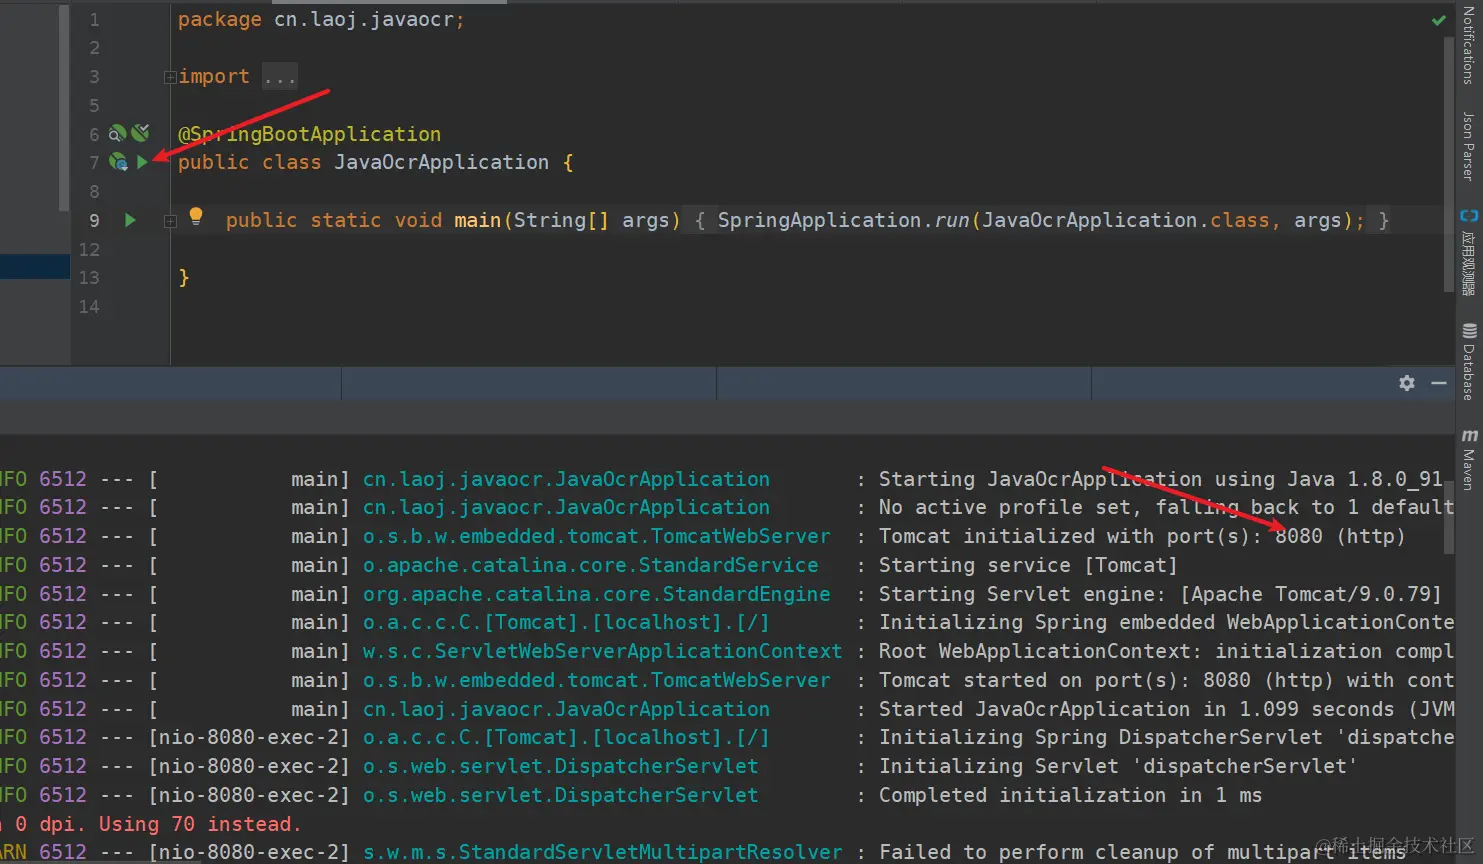Open the Notifications tool window
Viewport: 1483px width, 864px height.
[1468, 45]
